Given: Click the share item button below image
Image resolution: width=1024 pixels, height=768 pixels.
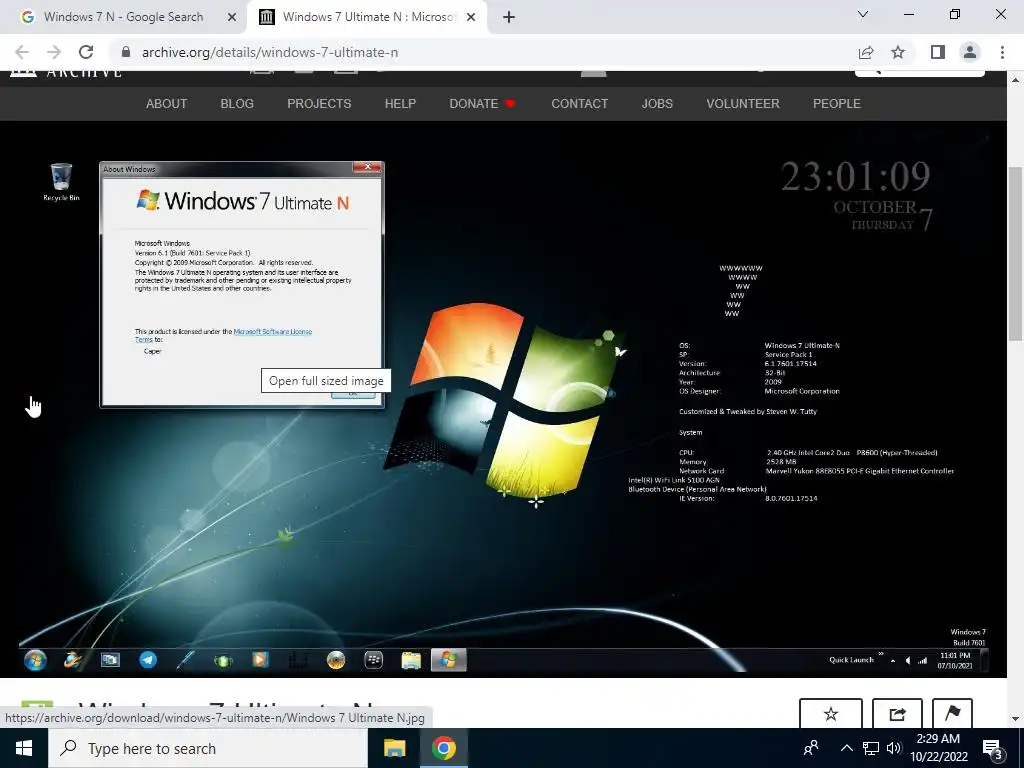Looking at the screenshot, I should (897, 713).
